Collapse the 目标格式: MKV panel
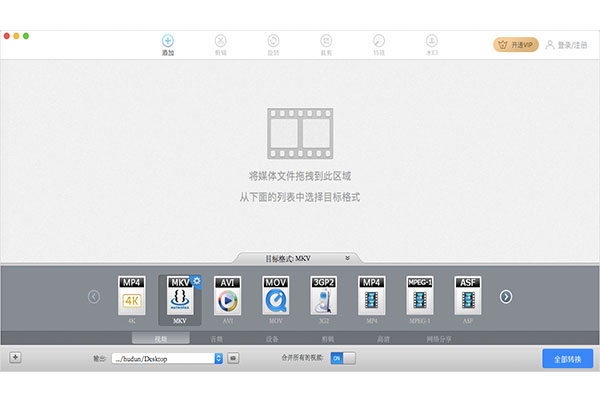The height and width of the screenshot is (400, 600). click(x=347, y=258)
